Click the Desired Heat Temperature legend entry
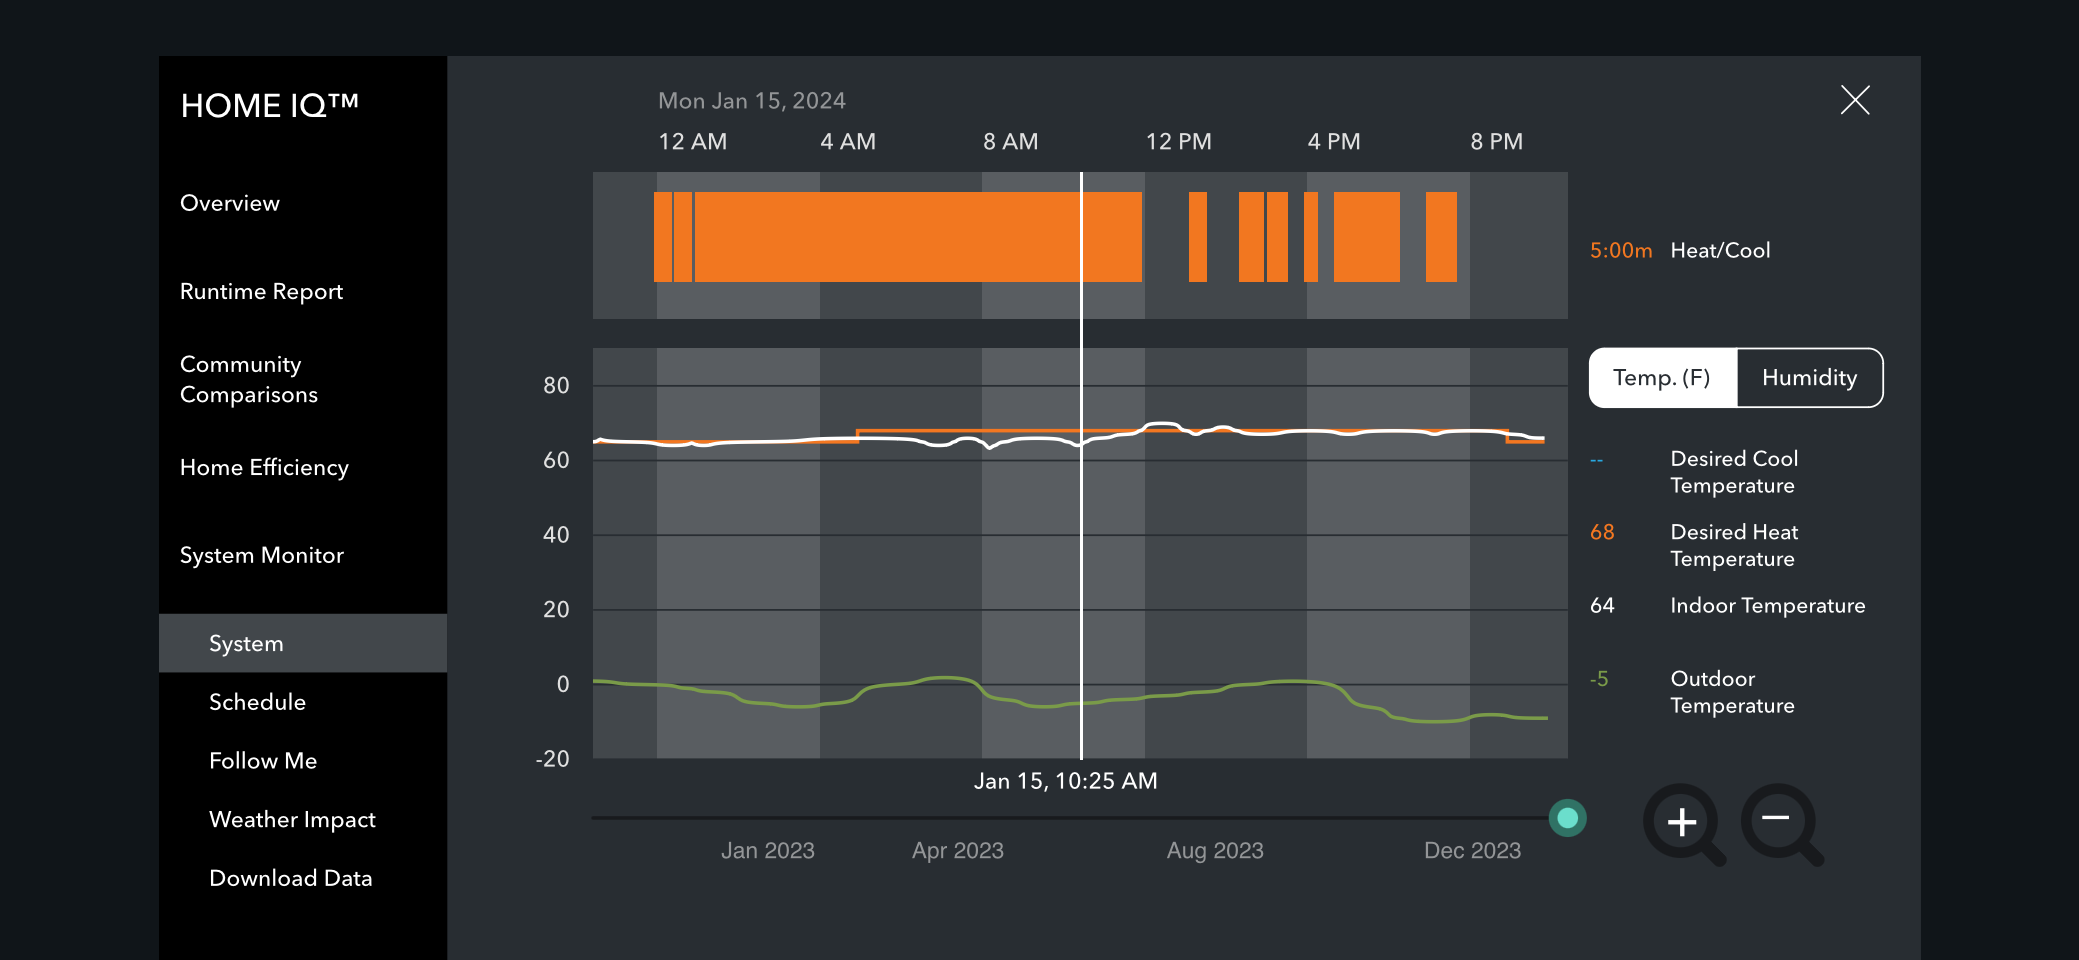 tap(1733, 545)
